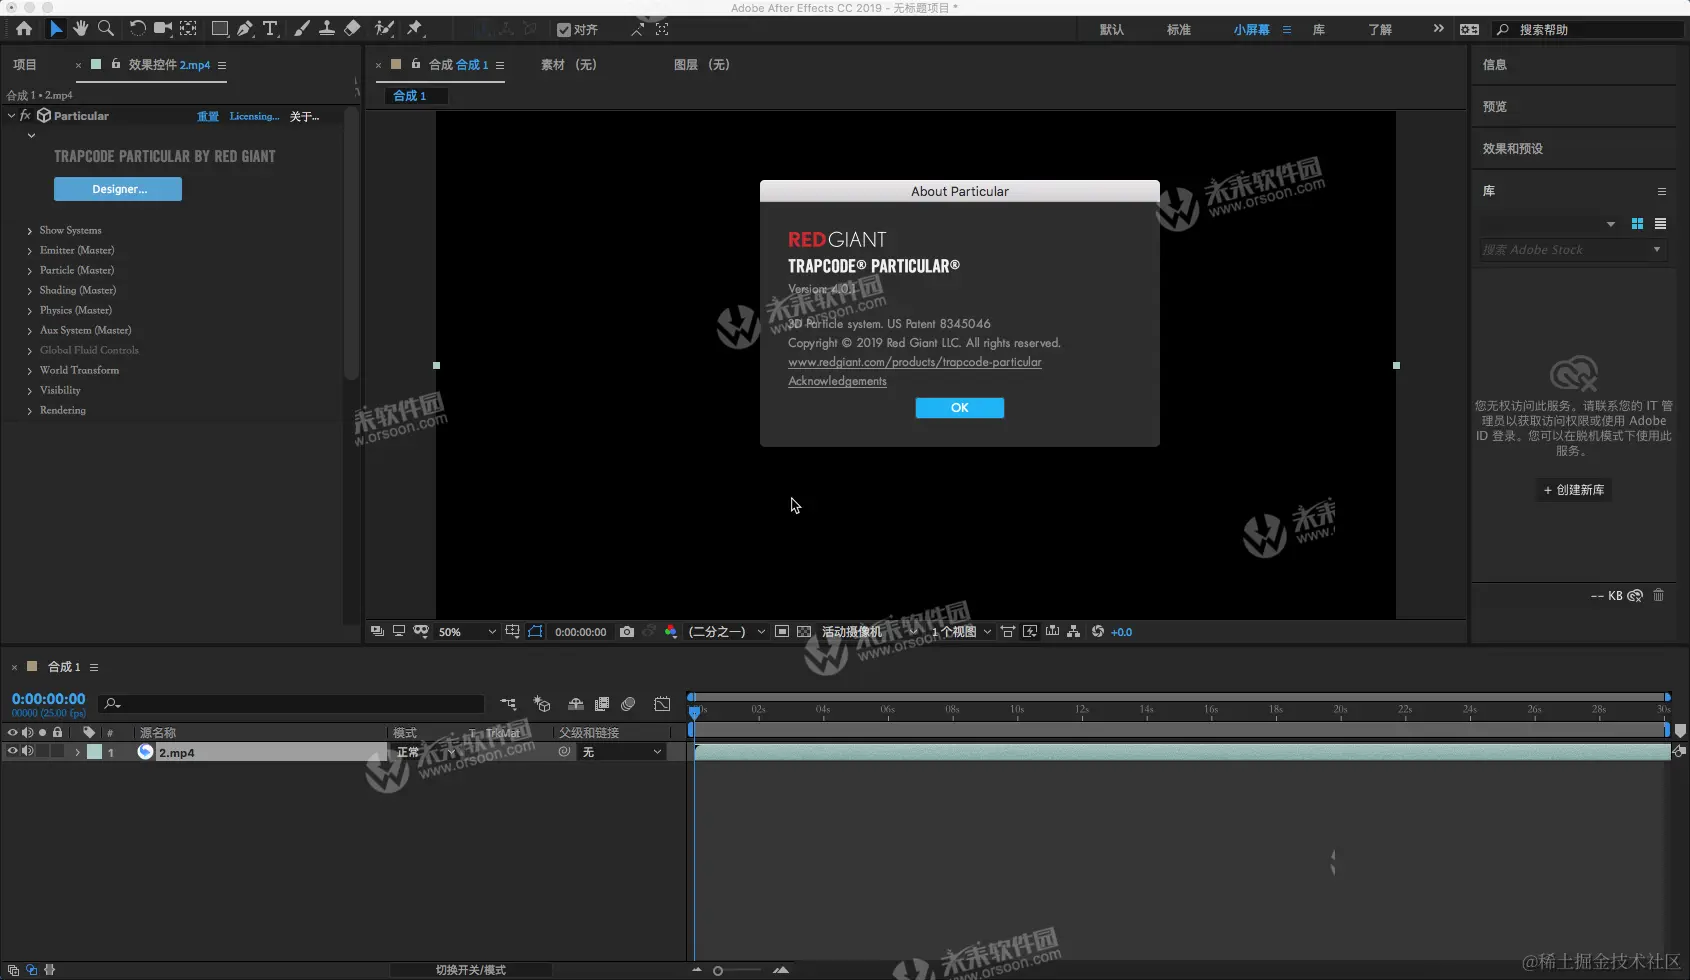This screenshot has height=980, width=1690.
Task: Open the Graph Editor
Action: pos(662,704)
